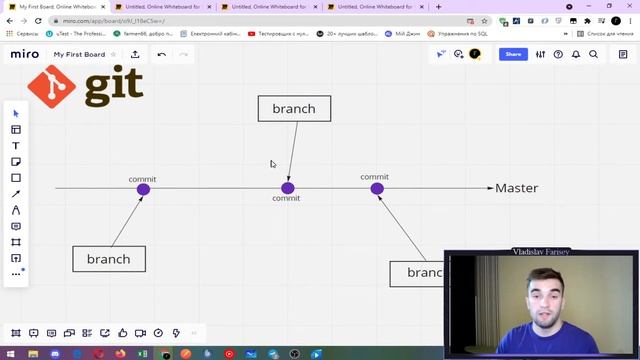Click the My First Board title
Viewport: 640px width, 360px height.
point(79,54)
